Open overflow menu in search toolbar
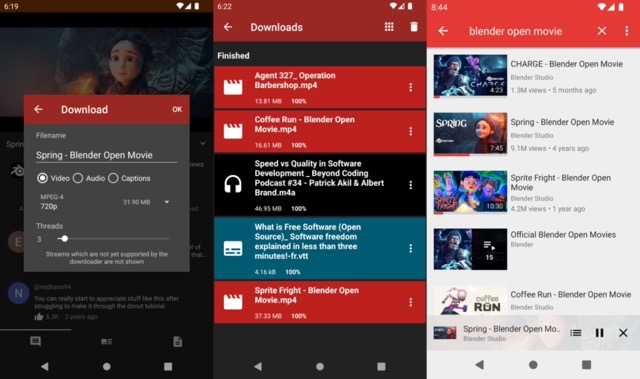640x379 pixels. coord(627,31)
